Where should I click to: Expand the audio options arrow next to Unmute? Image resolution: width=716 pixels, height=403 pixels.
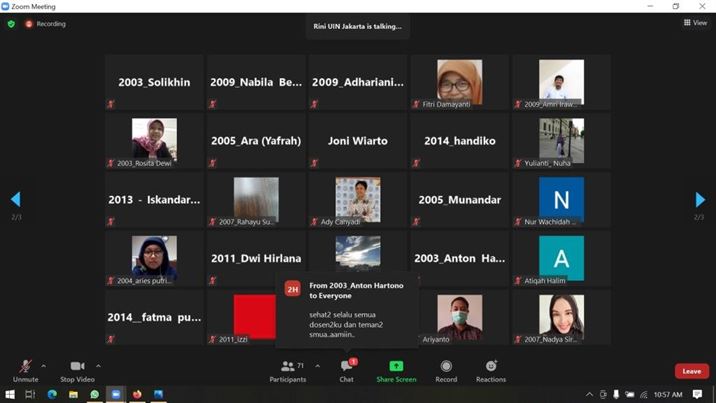click(x=43, y=366)
